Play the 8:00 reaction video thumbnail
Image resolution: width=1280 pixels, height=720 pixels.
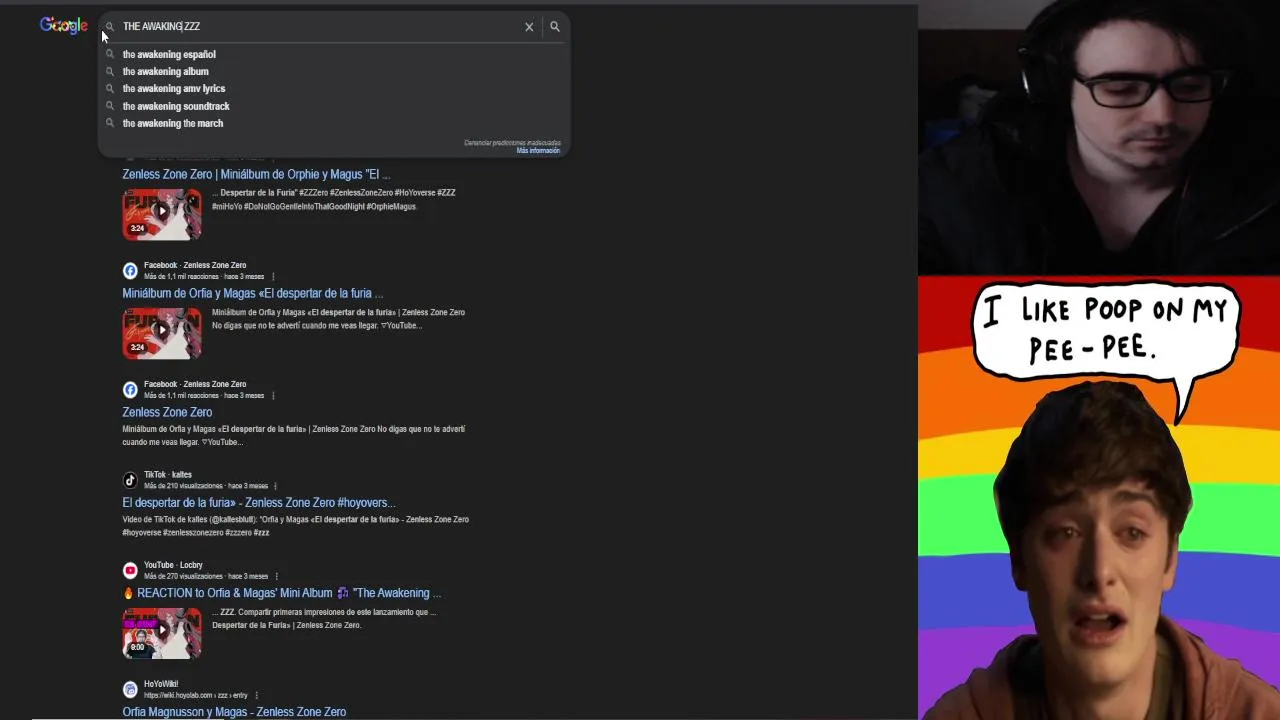tap(162, 633)
